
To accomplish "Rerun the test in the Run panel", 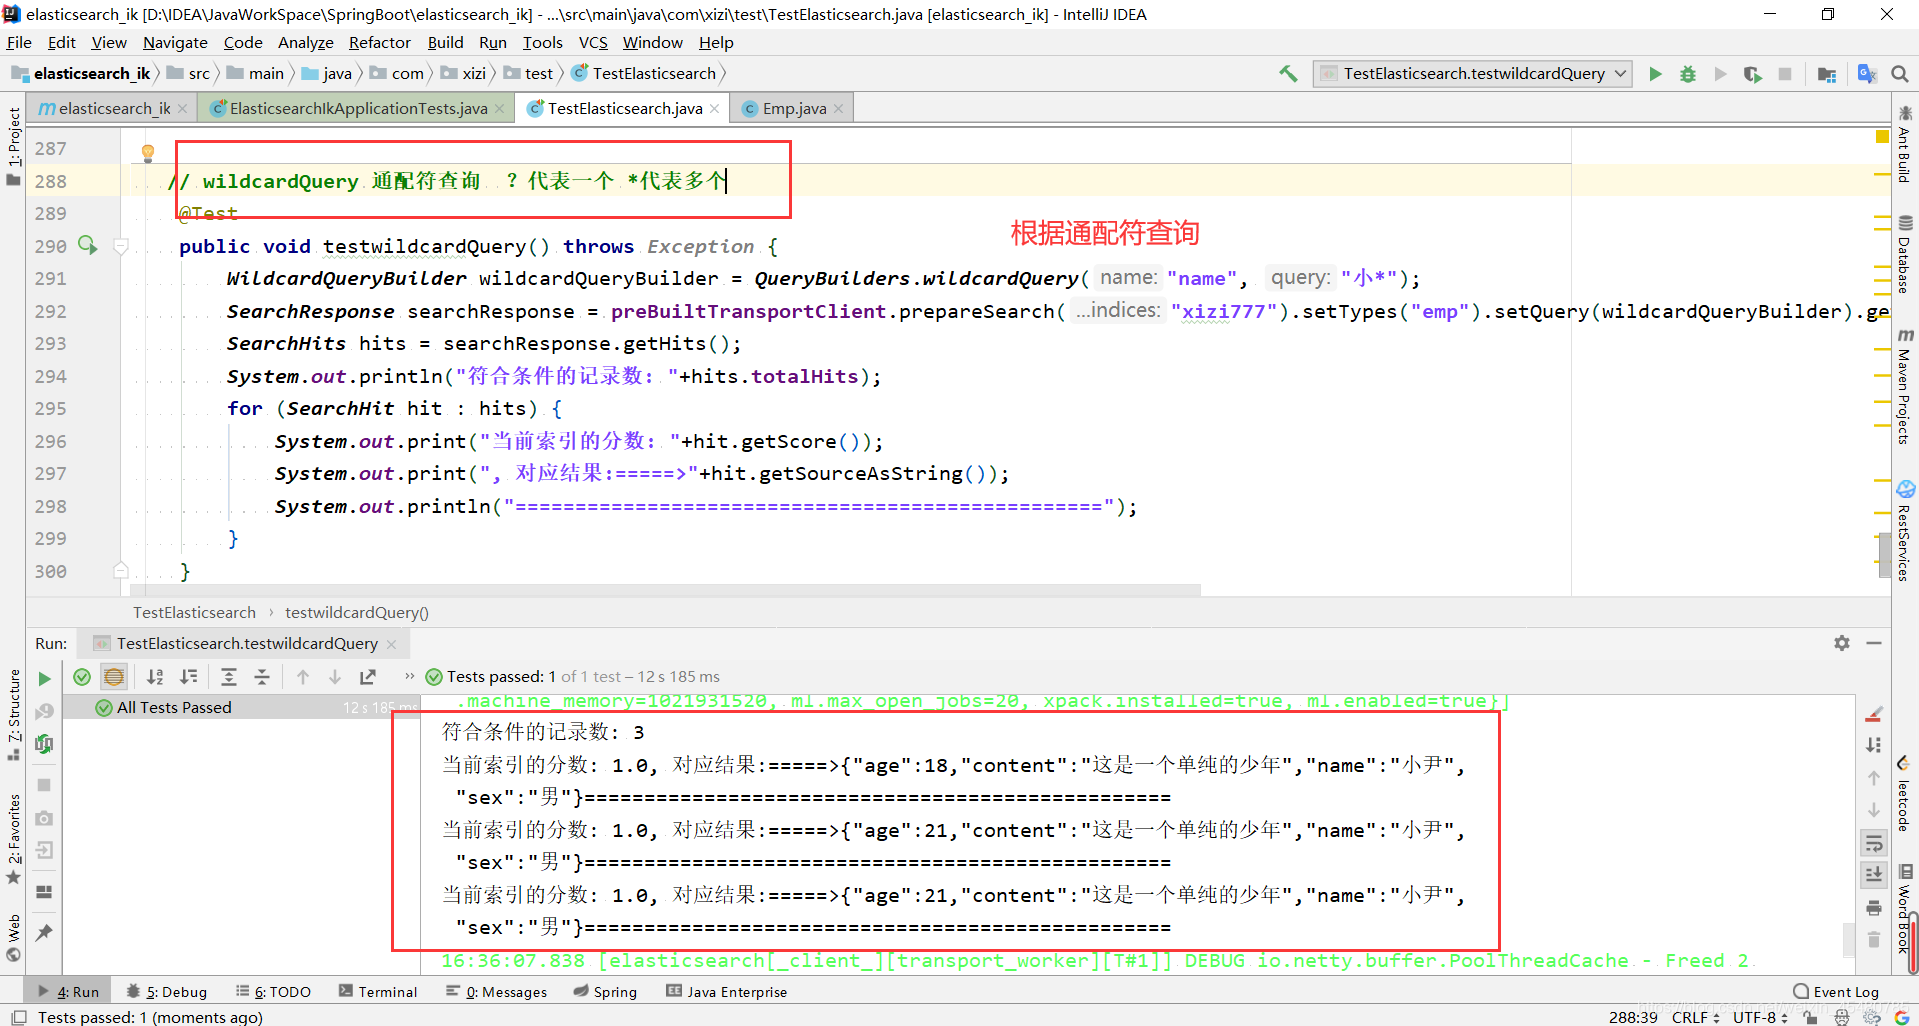I will point(44,678).
